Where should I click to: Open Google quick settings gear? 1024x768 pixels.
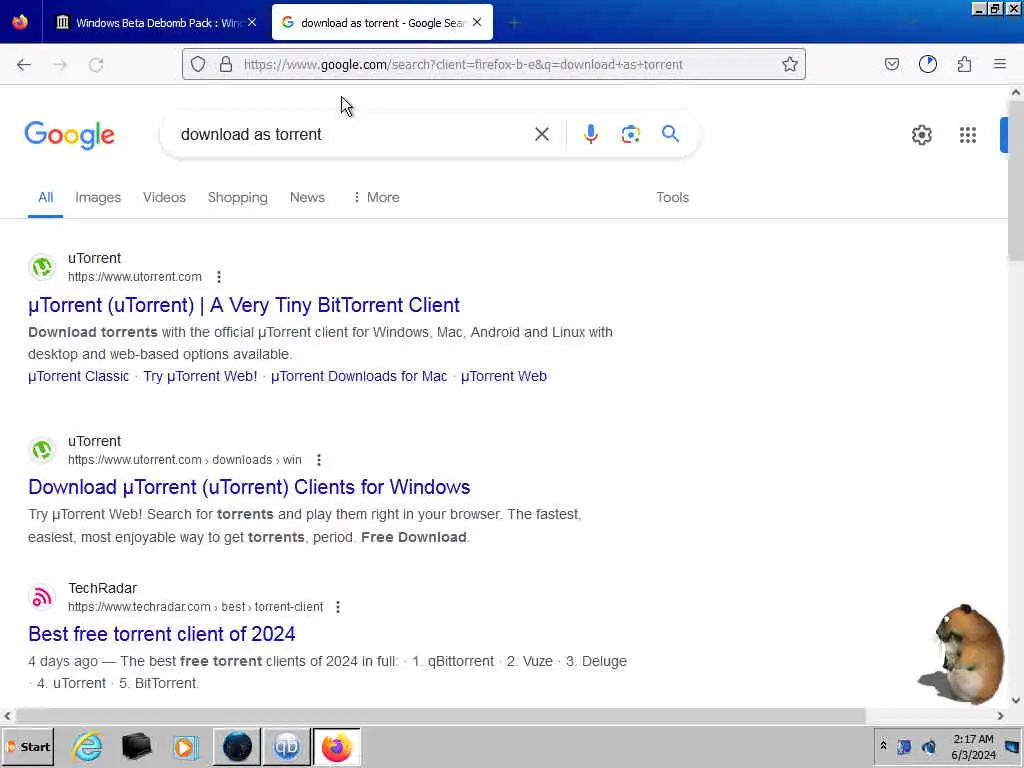[x=921, y=135]
